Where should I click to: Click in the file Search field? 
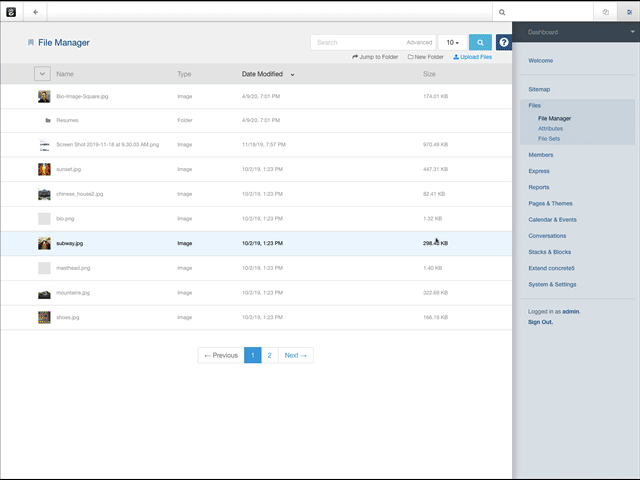coord(359,42)
